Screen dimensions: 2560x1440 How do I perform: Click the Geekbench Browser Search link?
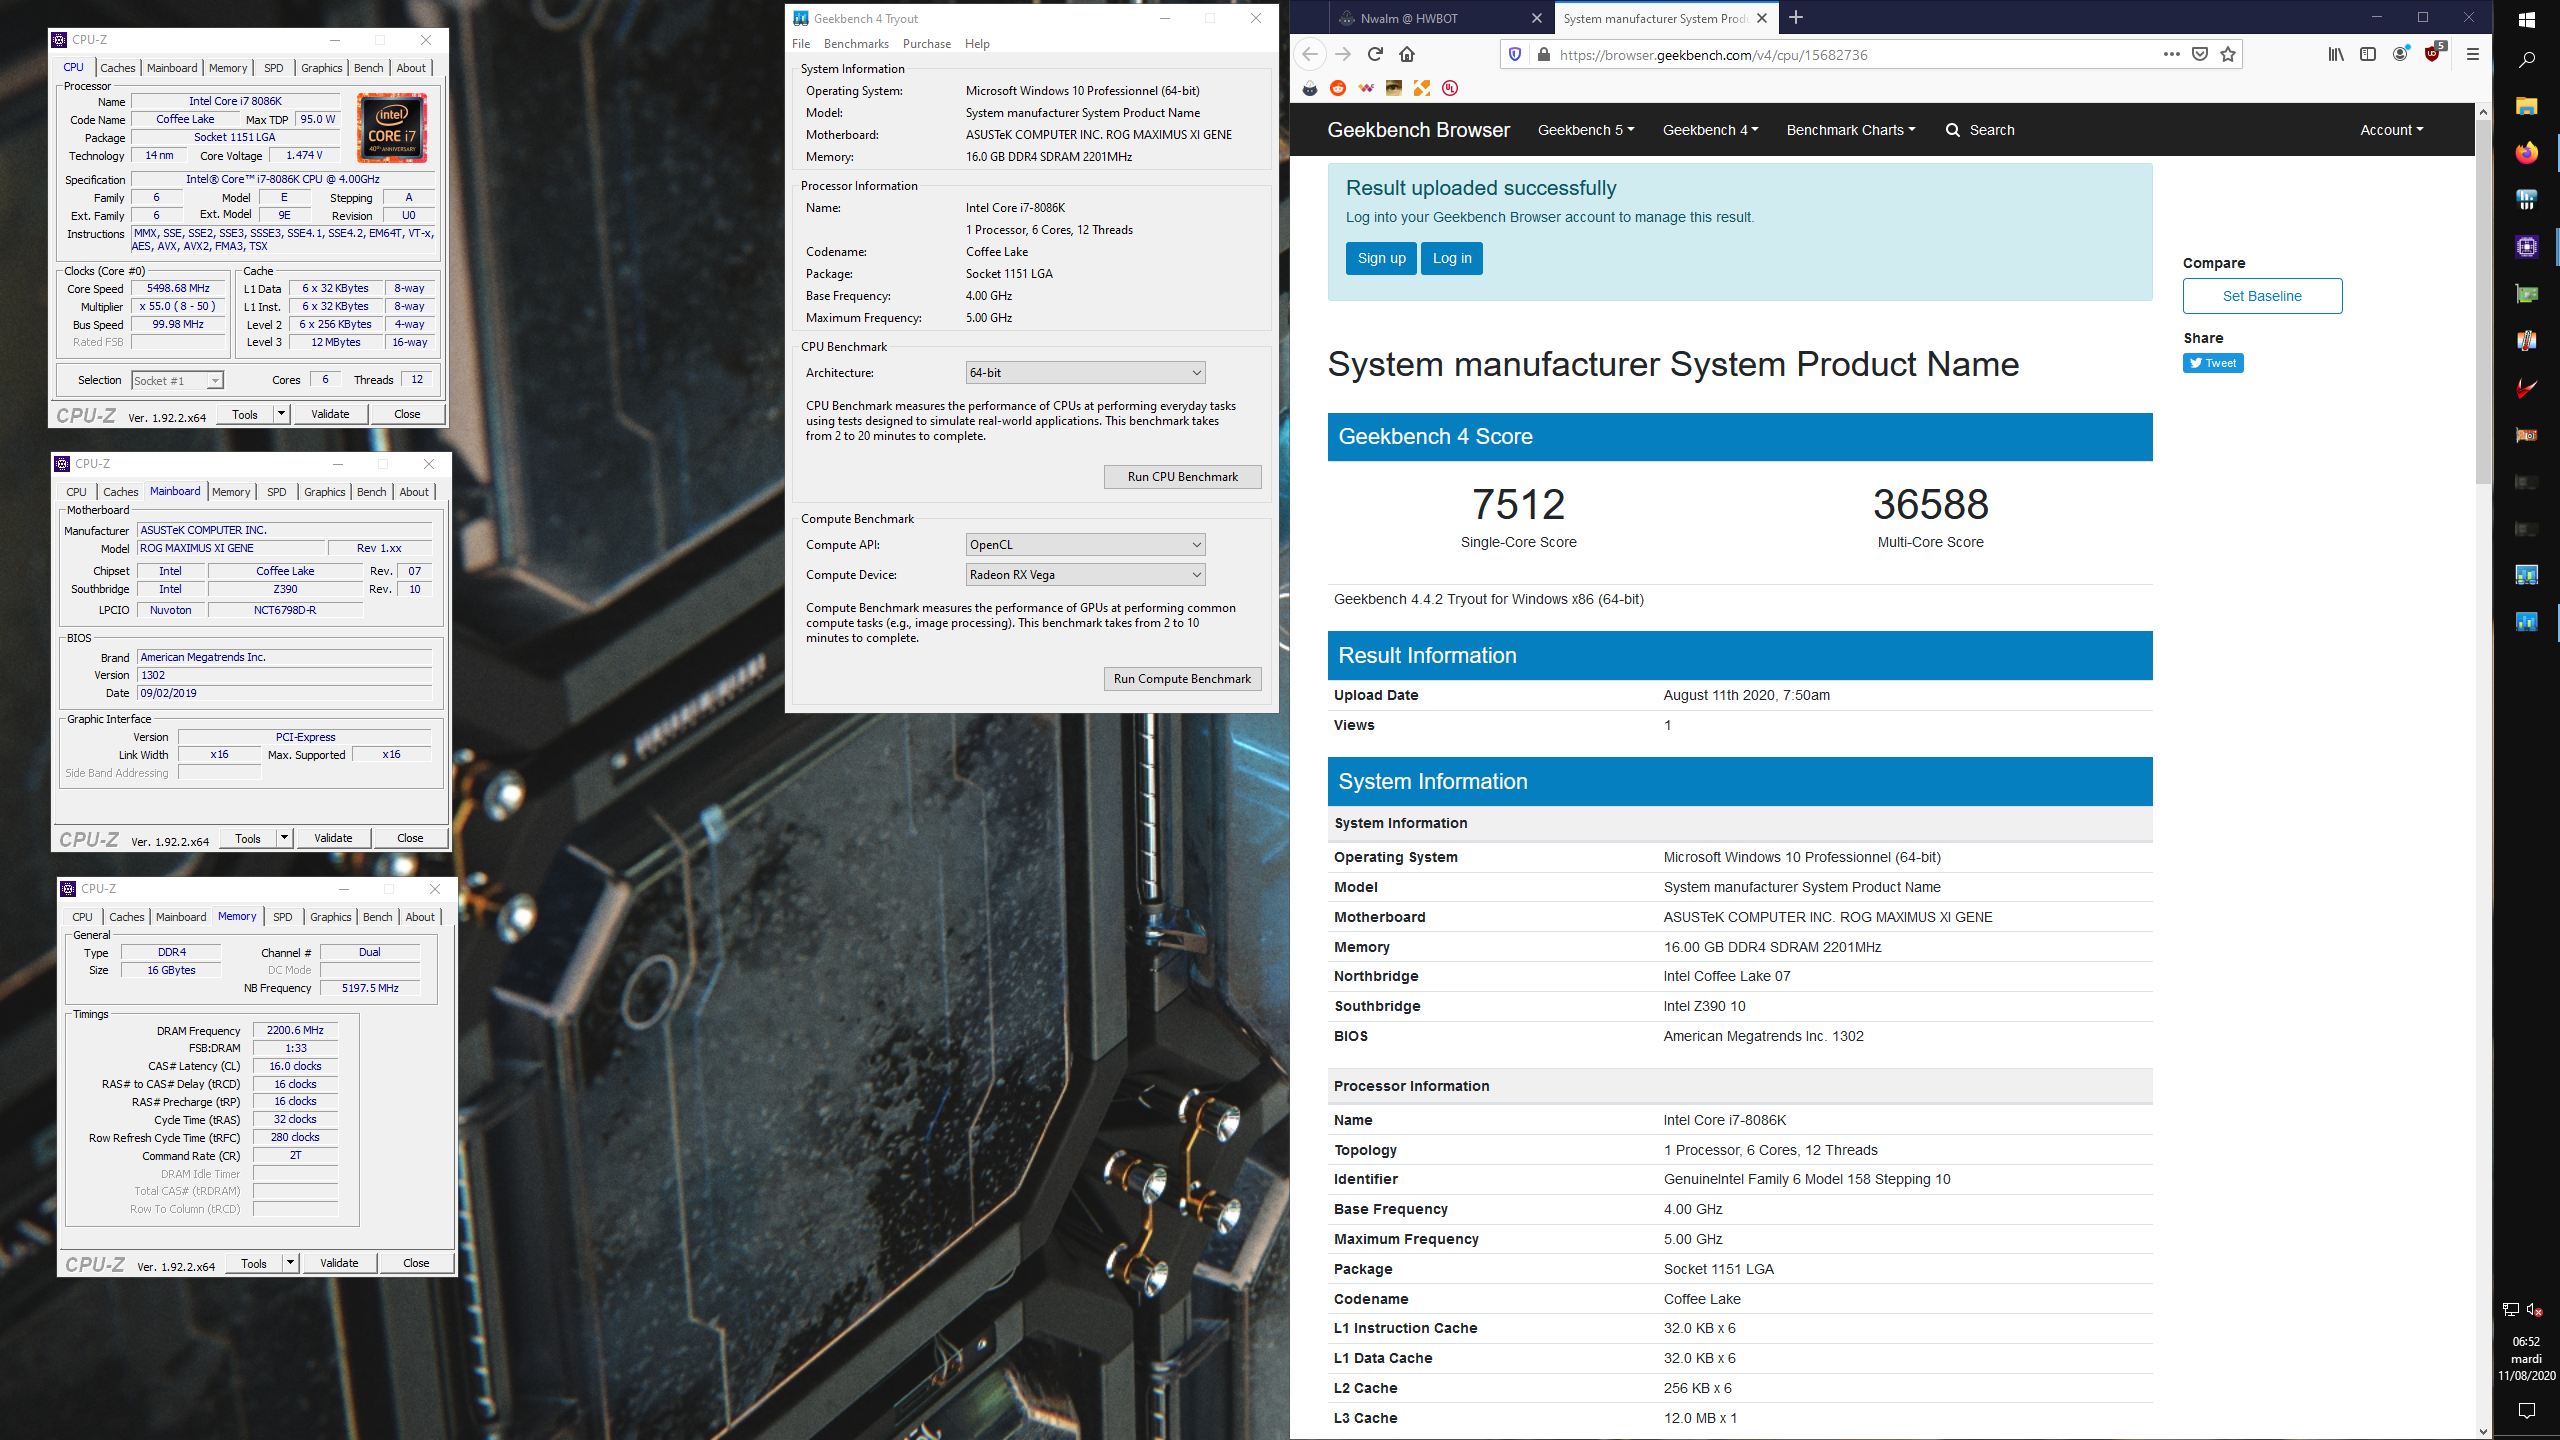click(x=1980, y=130)
